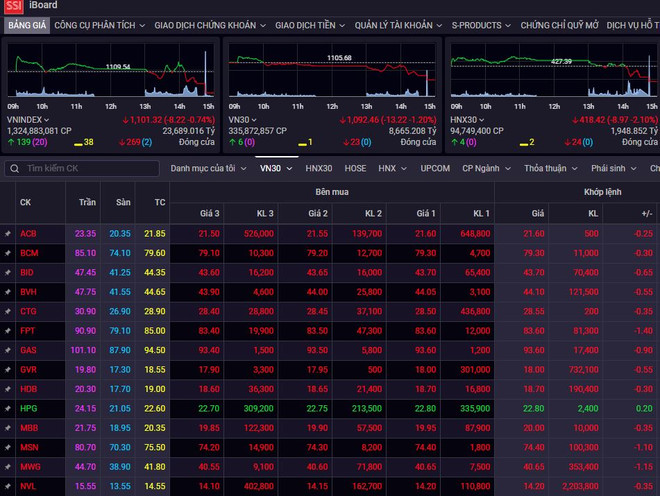Click the pin icon beside HPG
Screen dimensions: 660x496
tap(8, 408)
